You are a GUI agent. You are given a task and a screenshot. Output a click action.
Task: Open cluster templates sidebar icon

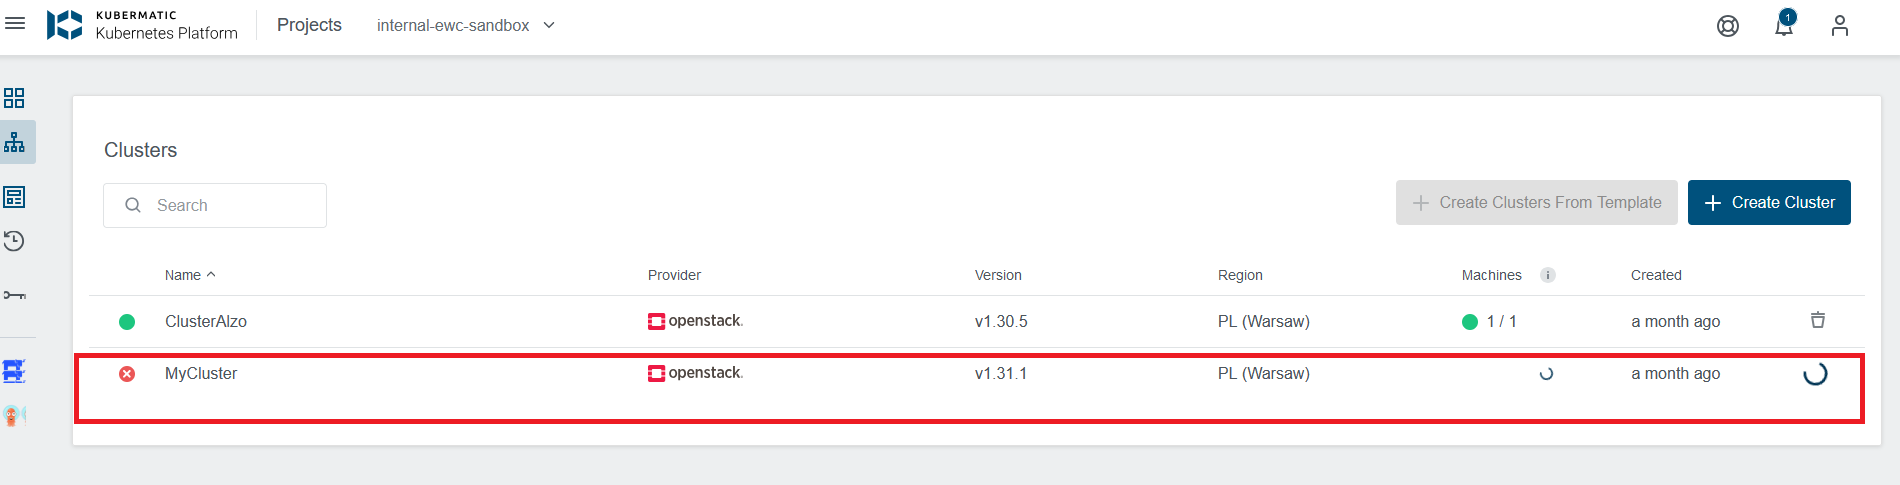[x=14, y=197]
